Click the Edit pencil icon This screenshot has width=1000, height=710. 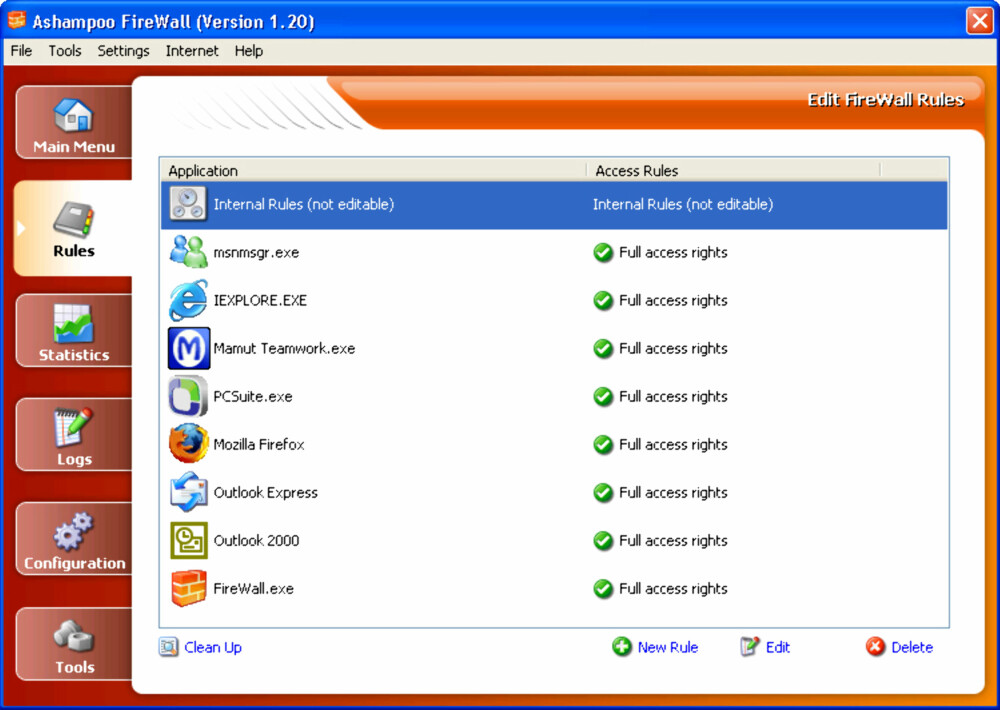click(750, 647)
